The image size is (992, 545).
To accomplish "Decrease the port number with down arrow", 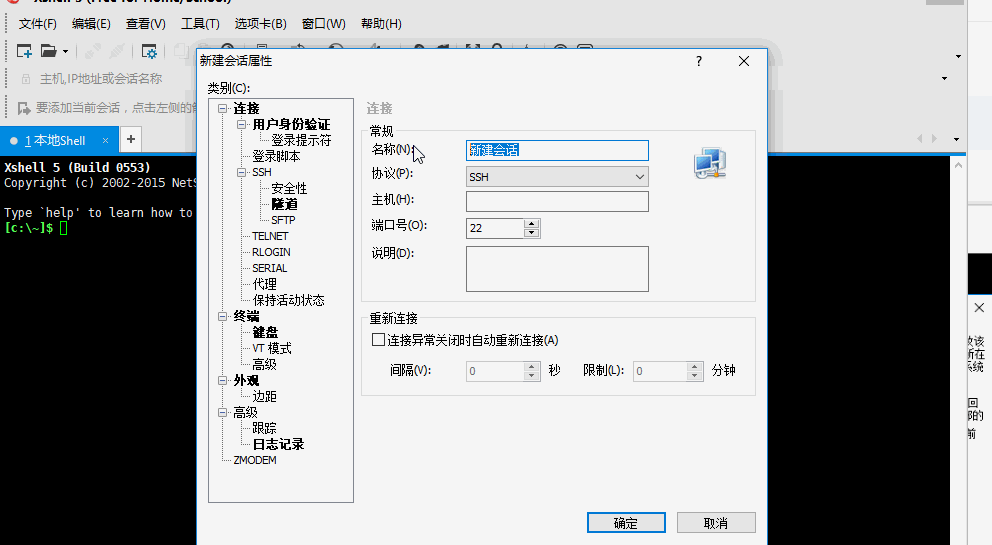I will (x=532, y=233).
